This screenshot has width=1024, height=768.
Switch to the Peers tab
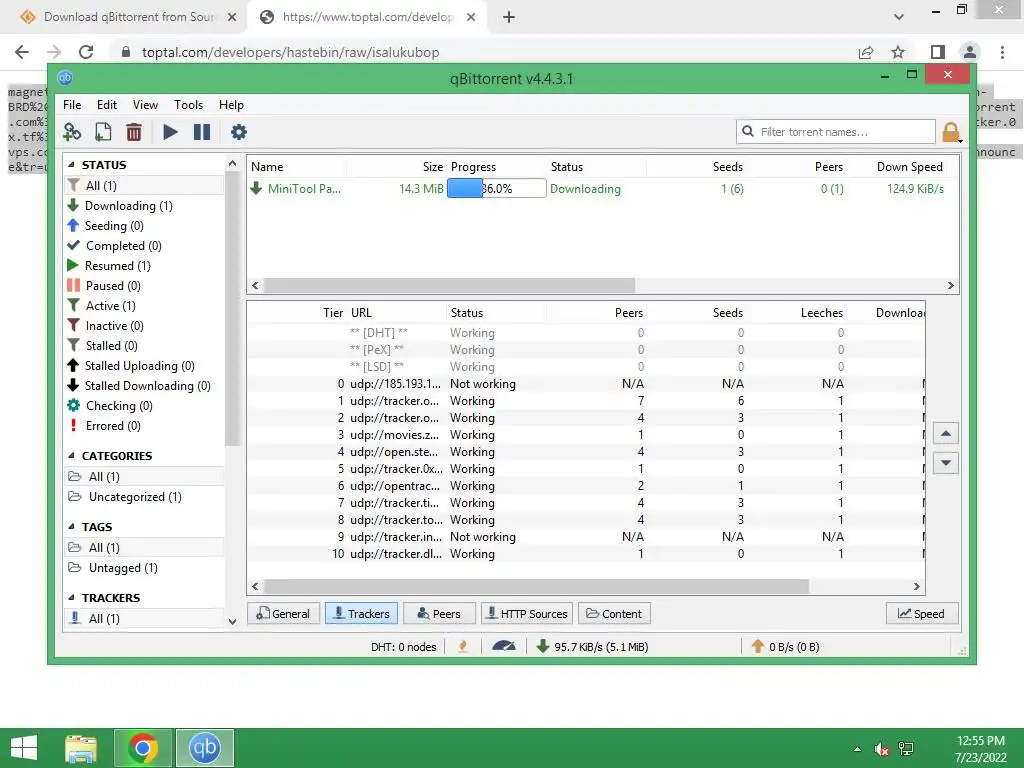coord(439,614)
